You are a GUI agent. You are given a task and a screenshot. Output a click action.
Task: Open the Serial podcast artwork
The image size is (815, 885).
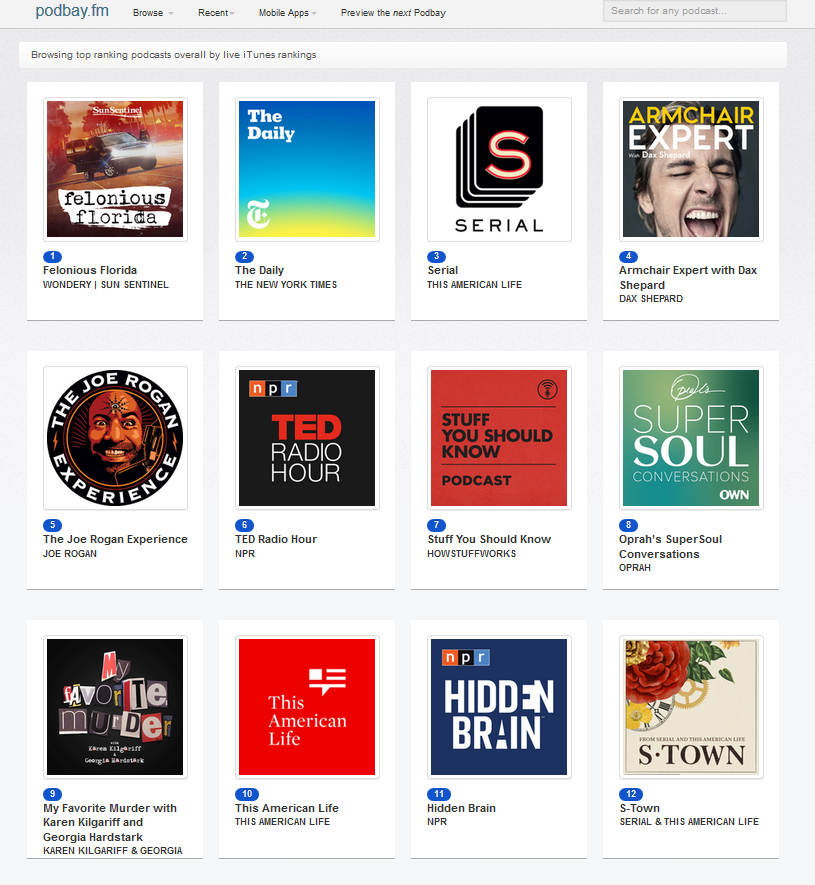click(x=499, y=169)
